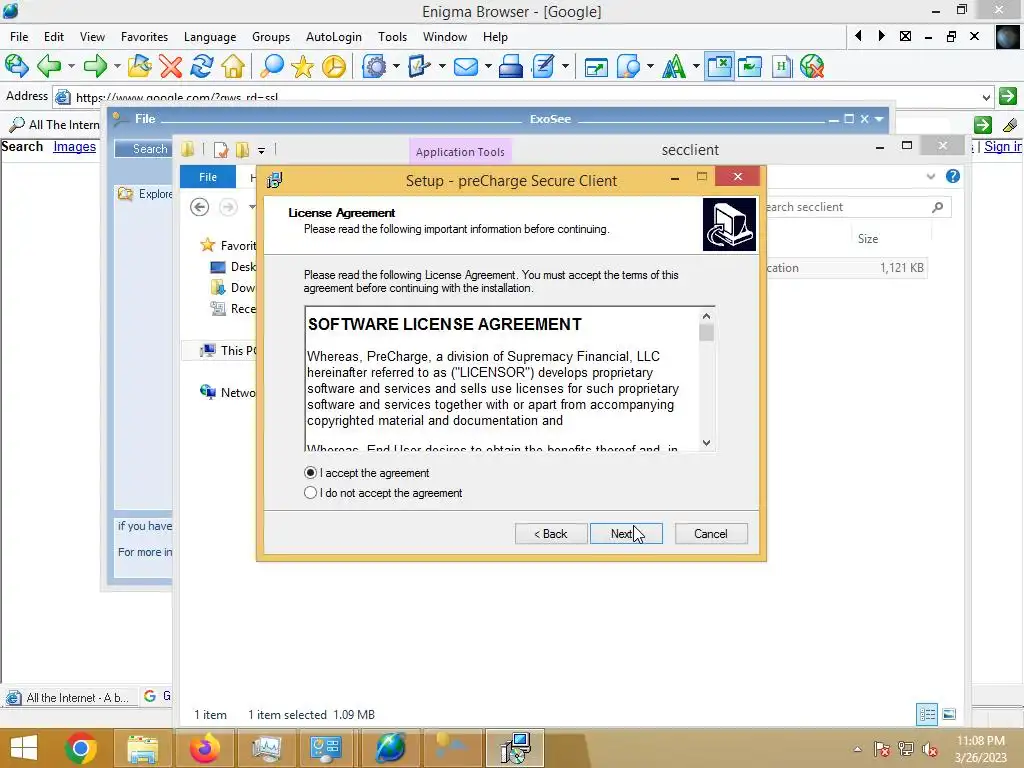Open Google Chrome from the taskbar
This screenshot has width=1024, height=768.
pyautogui.click(x=81, y=748)
